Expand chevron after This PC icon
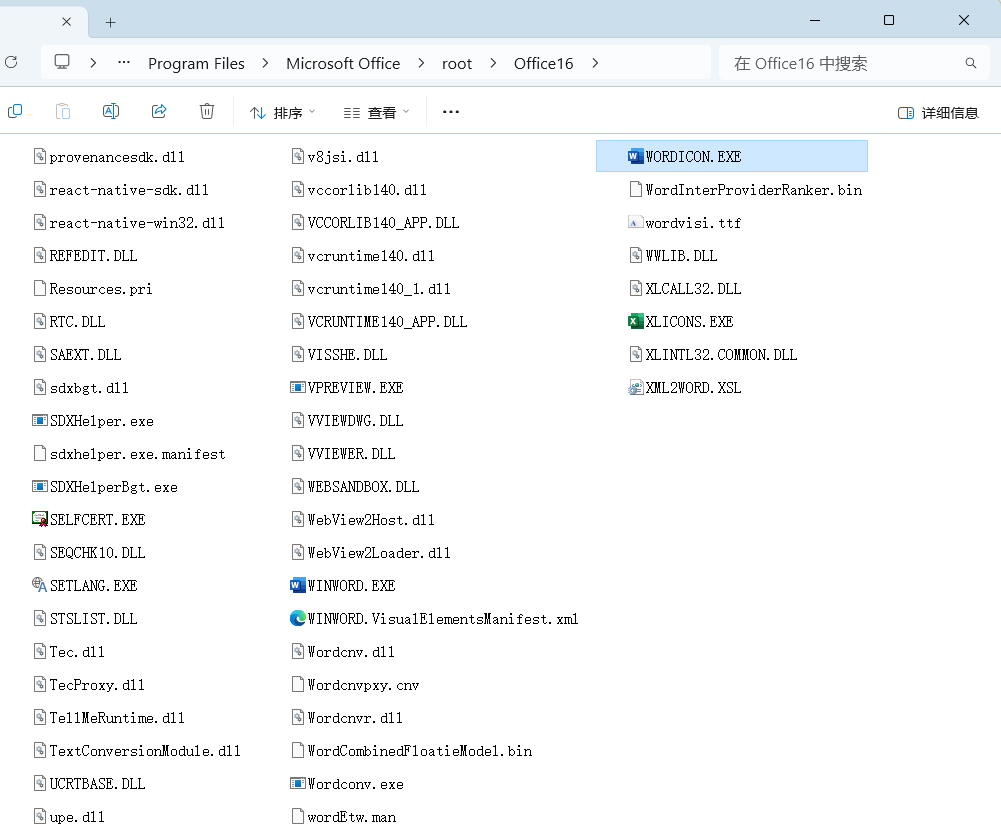Screen dimensions: 1001x834 93,63
